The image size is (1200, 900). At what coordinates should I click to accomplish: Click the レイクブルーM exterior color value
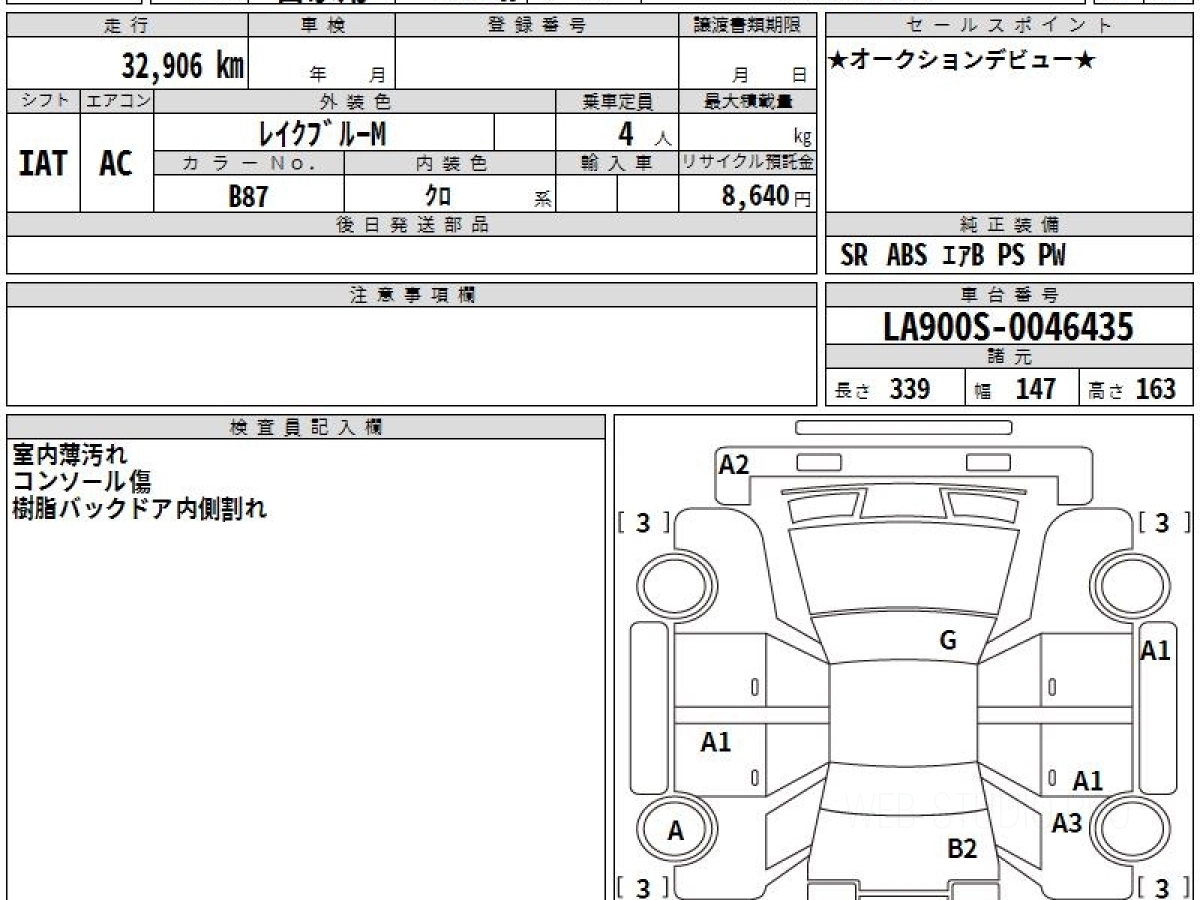click(x=322, y=132)
